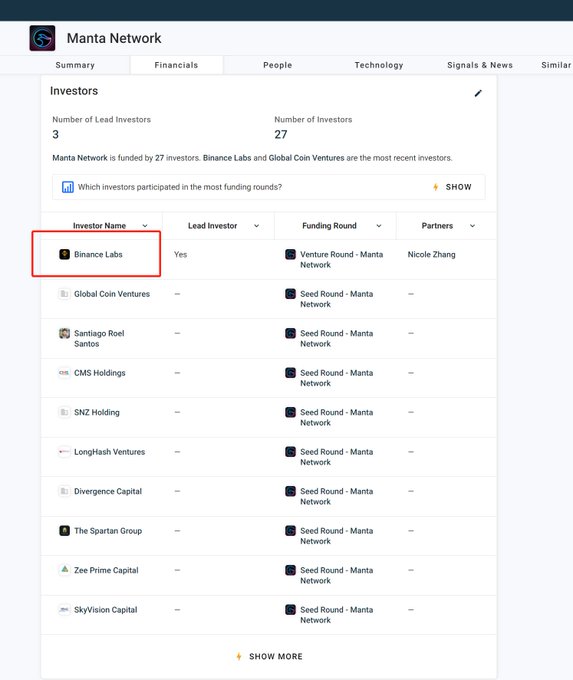Click Manta round icon in Spartan Group row
This screenshot has height=680, width=573.
pyautogui.click(x=291, y=530)
